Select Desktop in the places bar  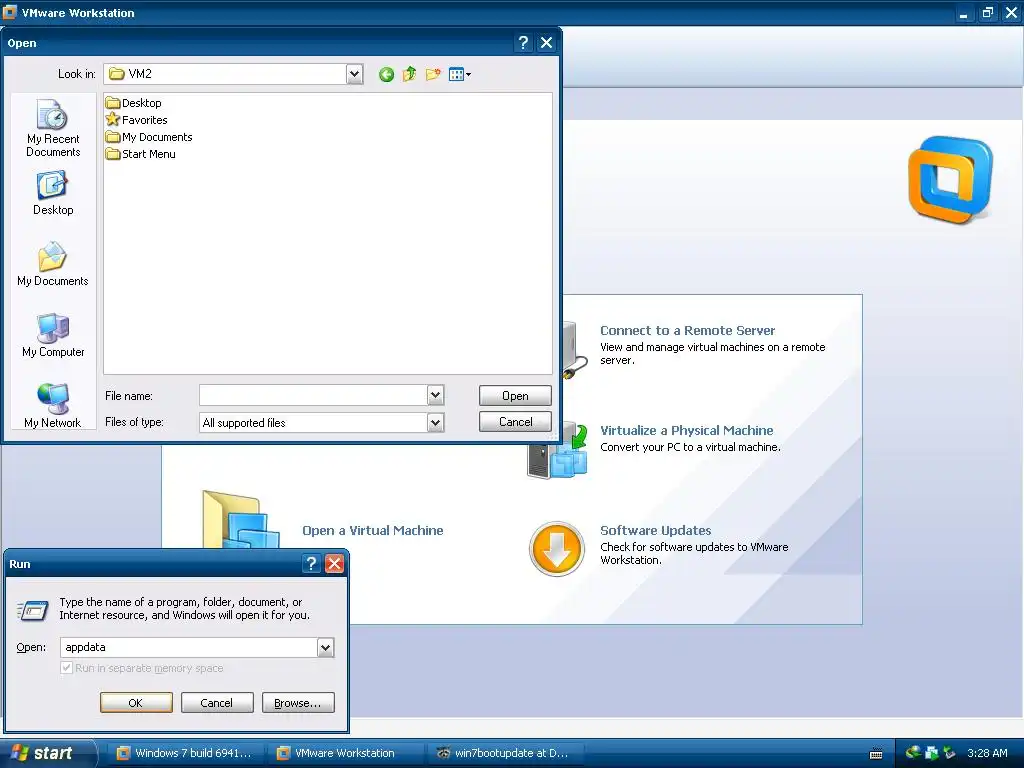(x=53, y=193)
